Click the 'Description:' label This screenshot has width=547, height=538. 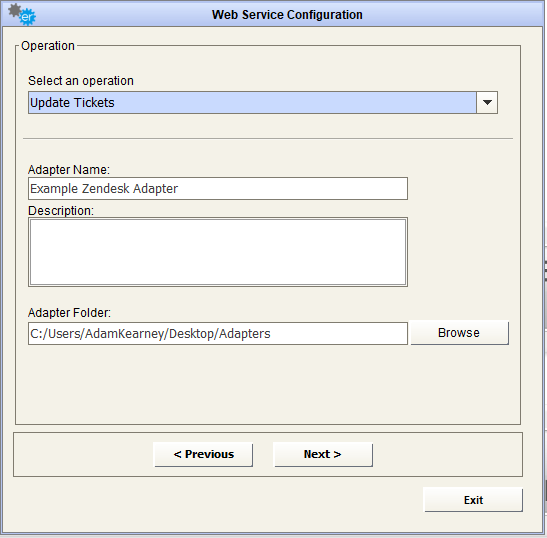pyautogui.click(x=61, y=211)
